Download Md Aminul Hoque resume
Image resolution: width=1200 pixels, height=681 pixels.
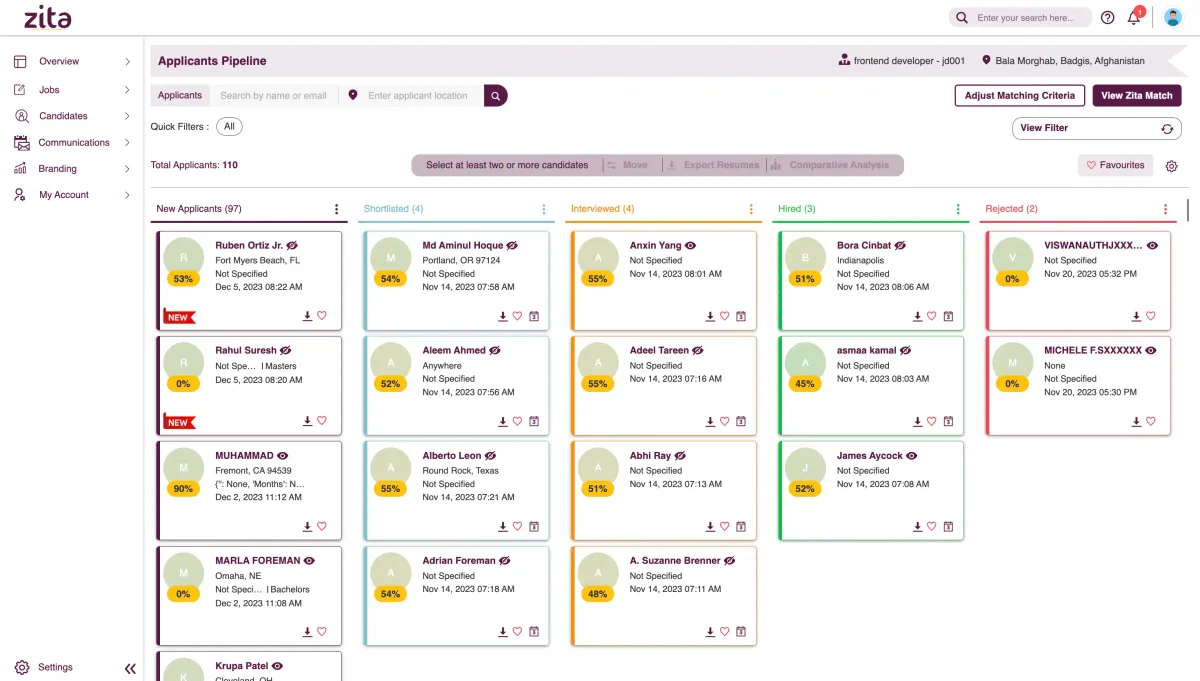(504, 316)
